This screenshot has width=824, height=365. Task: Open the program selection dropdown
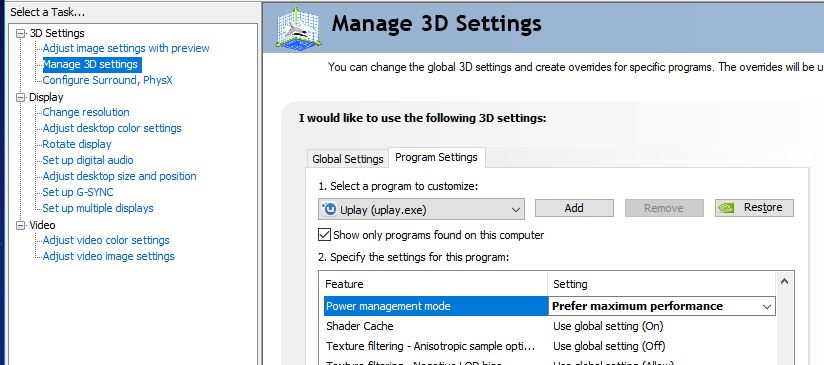tap(421, 209)
